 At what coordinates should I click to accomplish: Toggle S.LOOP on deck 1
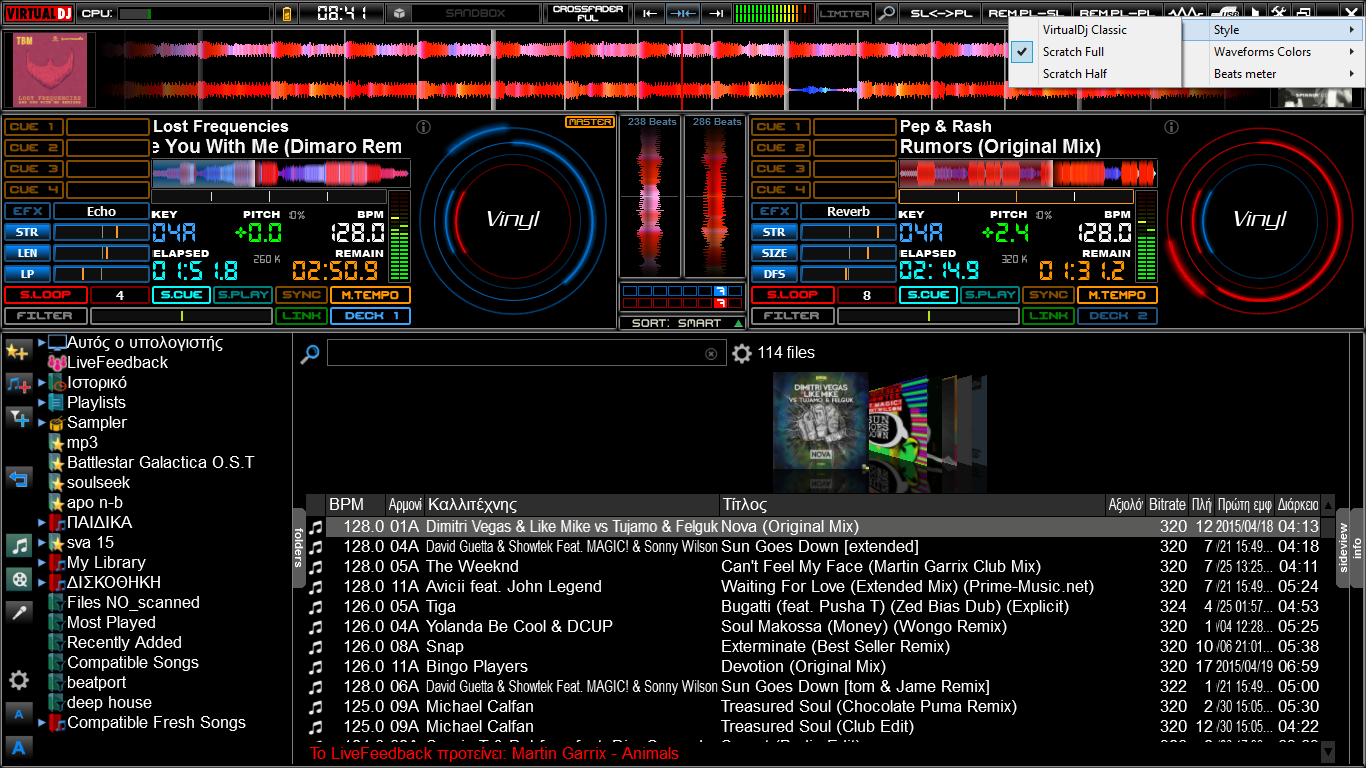[x=45, y=295]
